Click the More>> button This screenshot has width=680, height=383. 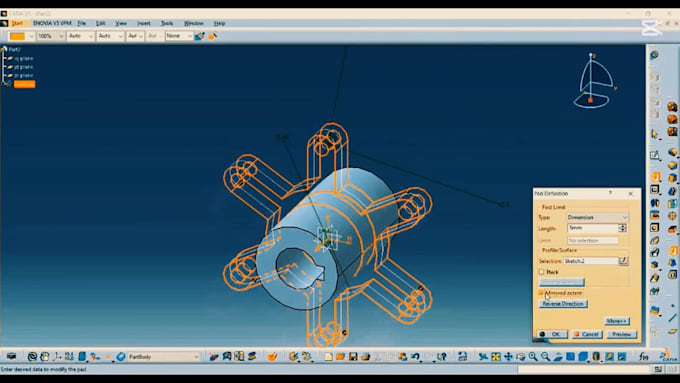point(617,321)
